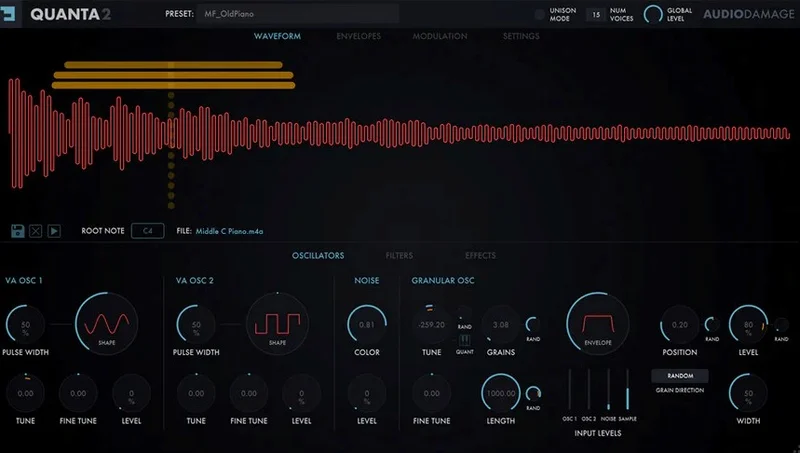
Task: Click the Audio Damage logo text
Action: (748, 14)
